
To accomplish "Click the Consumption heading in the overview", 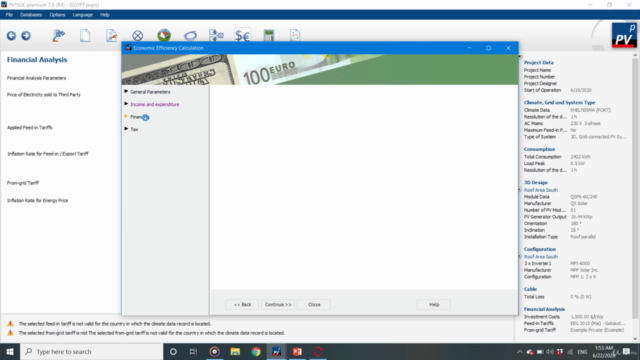I will (x=539, y=149).
